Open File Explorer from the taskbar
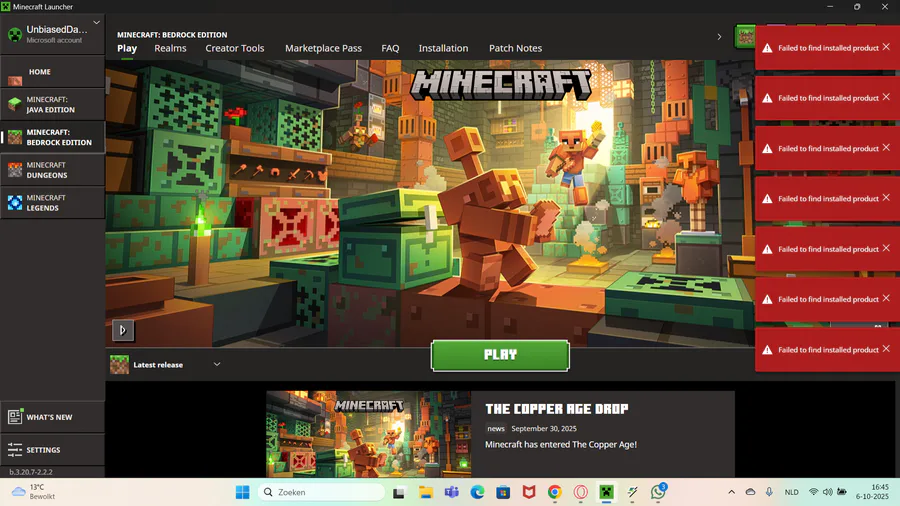Viewport: 900px width, 506px height. point(425,492)
